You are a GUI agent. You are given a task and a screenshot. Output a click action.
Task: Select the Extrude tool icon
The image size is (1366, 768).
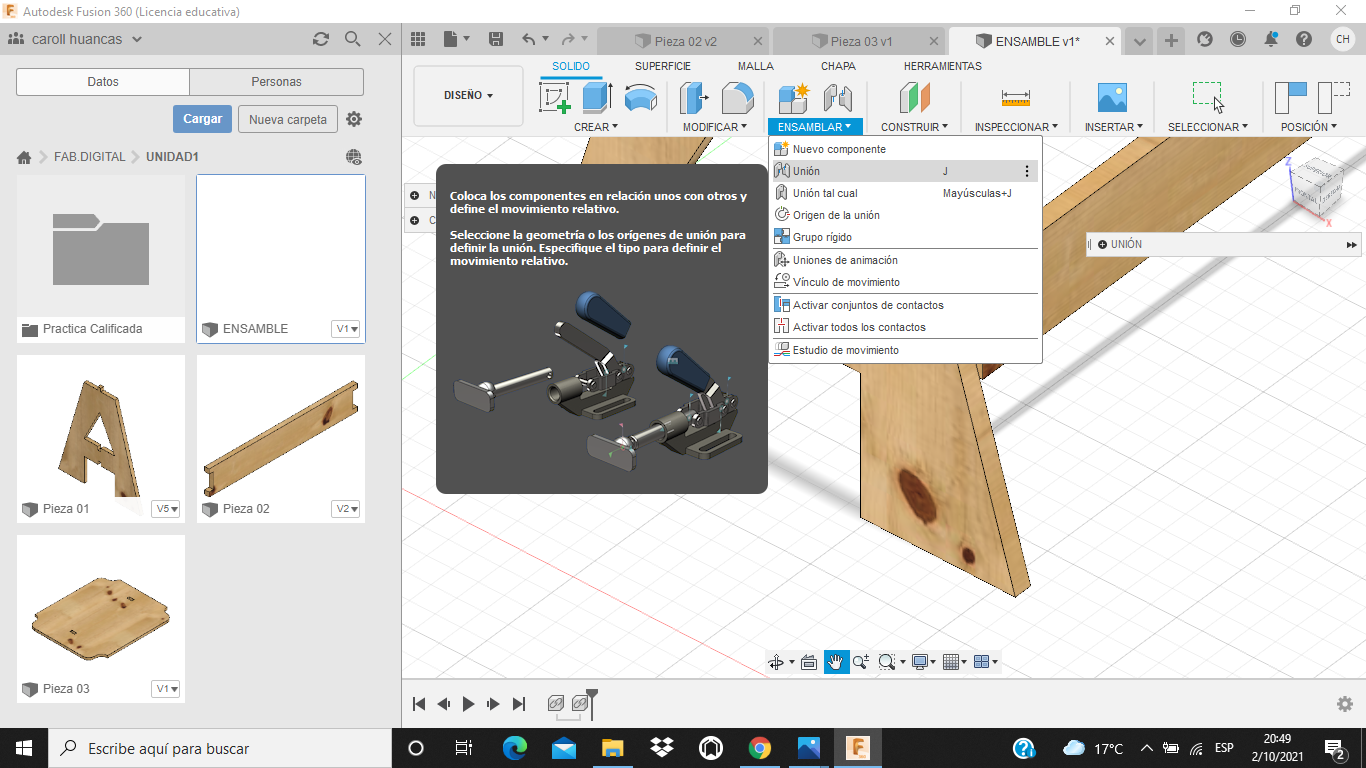coord(597,98)
